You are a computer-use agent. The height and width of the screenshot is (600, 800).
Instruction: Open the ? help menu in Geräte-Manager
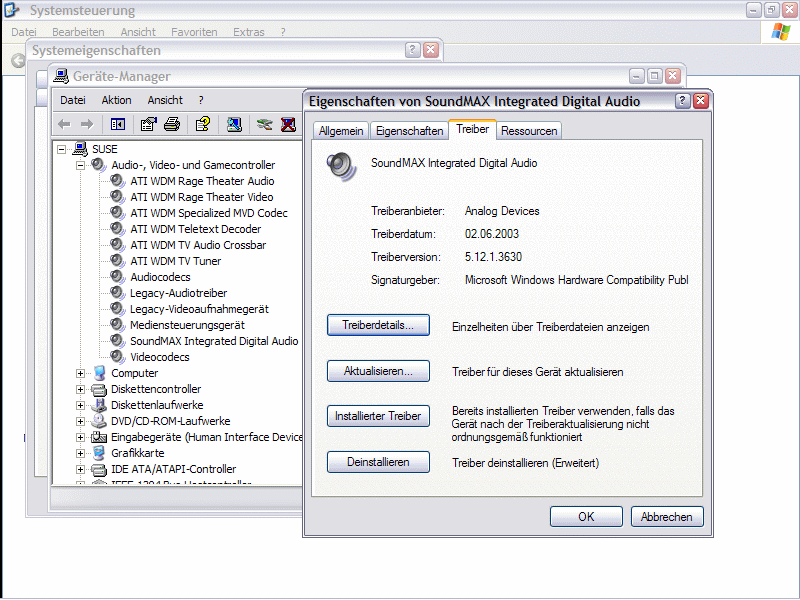click(x=201, y=100)
